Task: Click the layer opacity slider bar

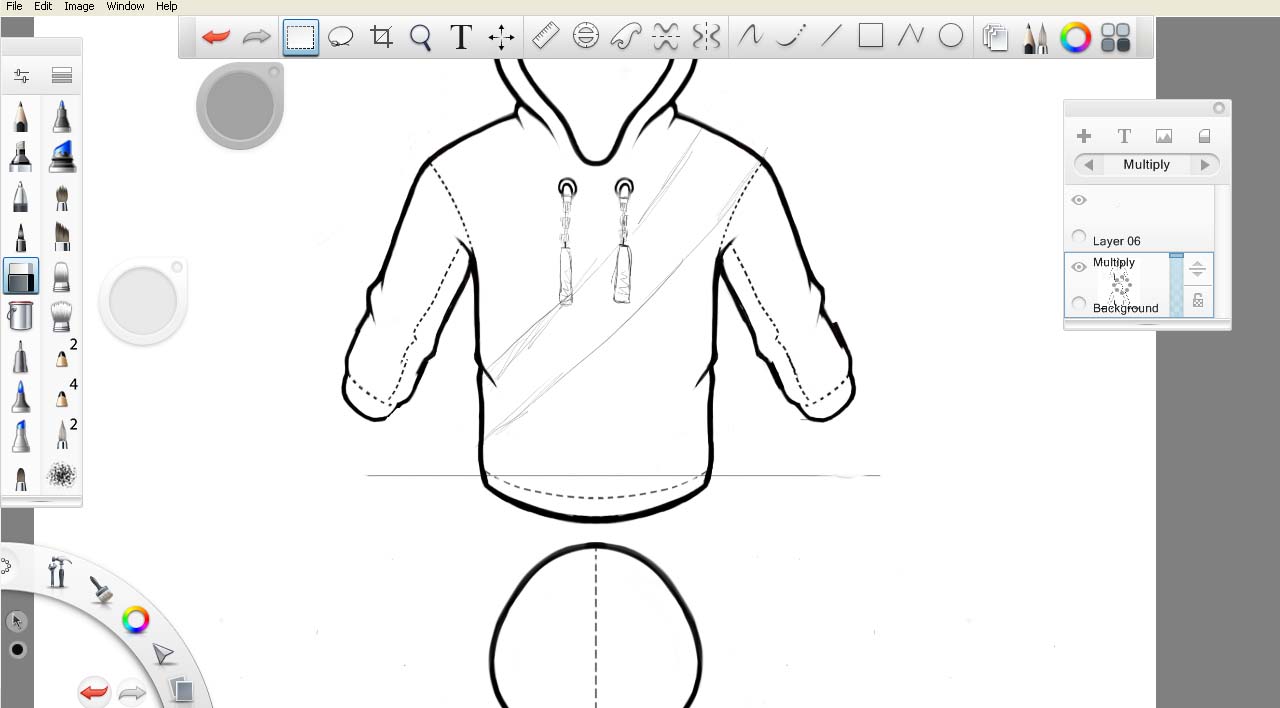Action: [1176, 285]
